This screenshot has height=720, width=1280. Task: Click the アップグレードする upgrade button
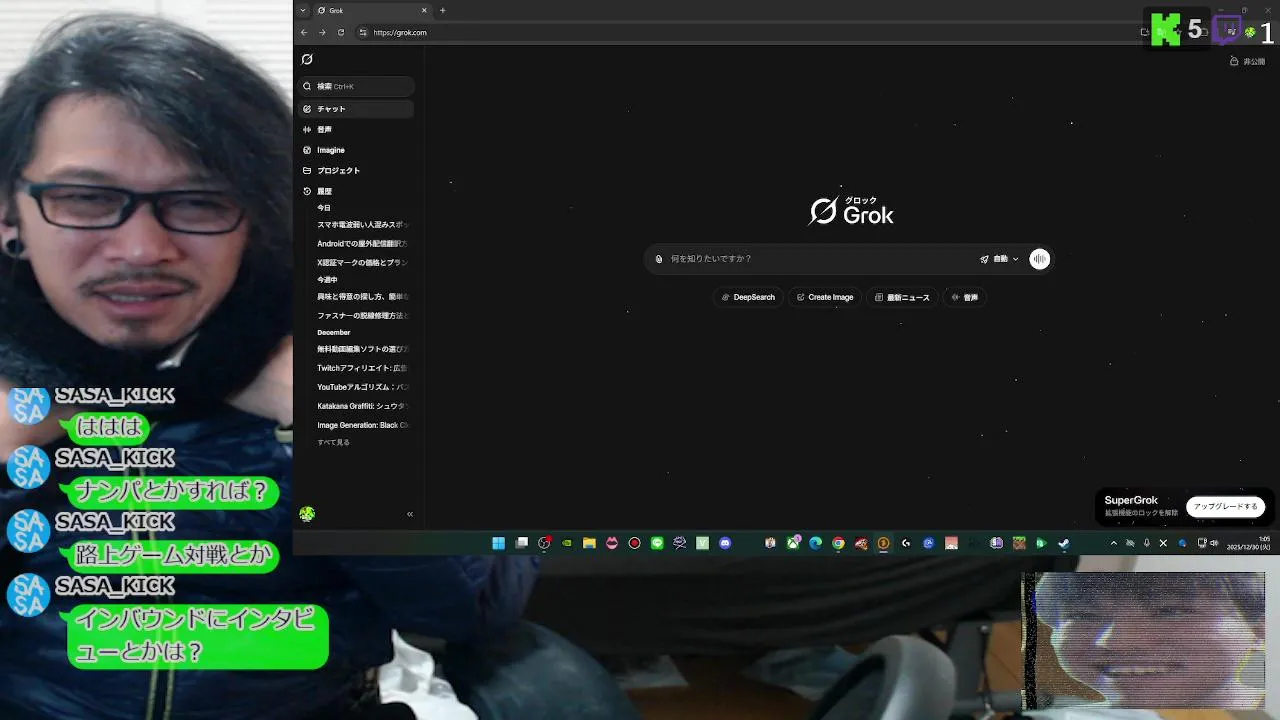[x=1225, y=507]
